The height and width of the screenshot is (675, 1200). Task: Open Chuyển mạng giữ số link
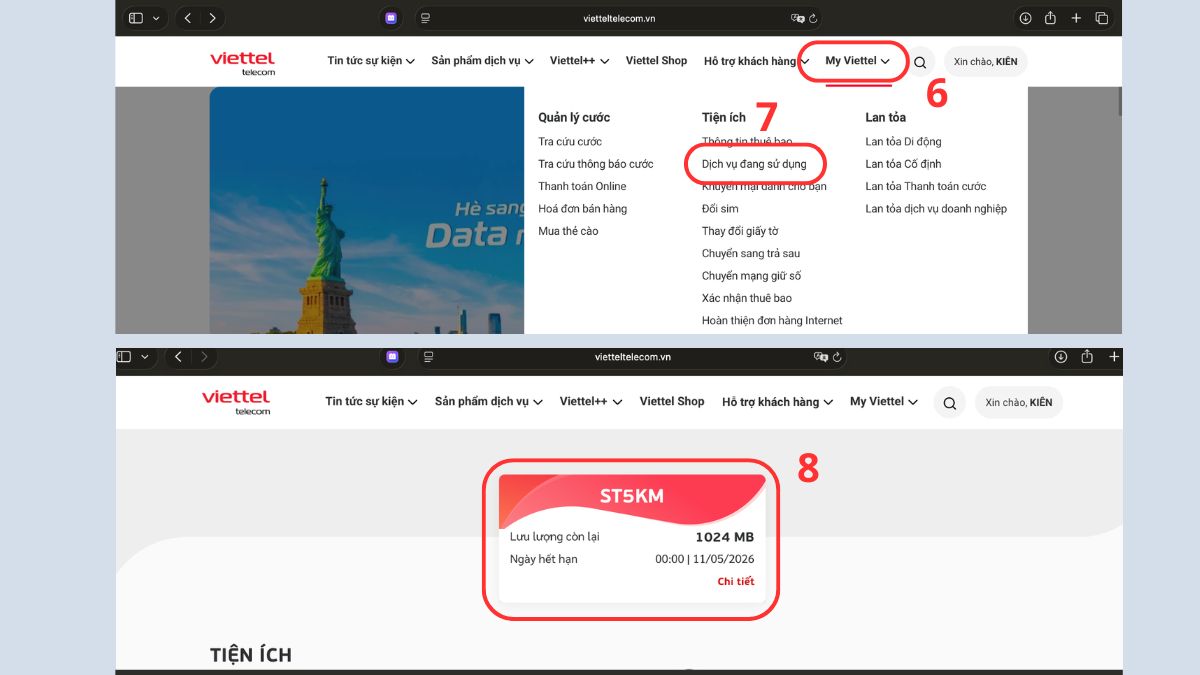coord(752,276)
